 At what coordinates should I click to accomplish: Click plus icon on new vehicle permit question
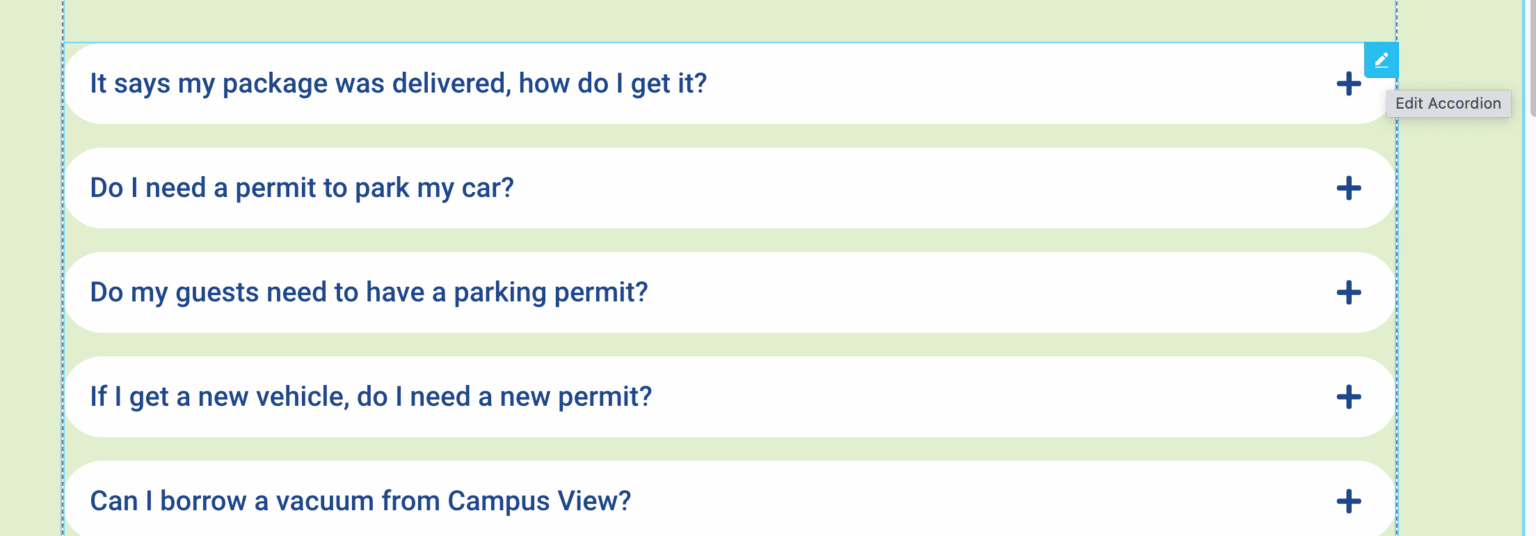point(1348,397)
